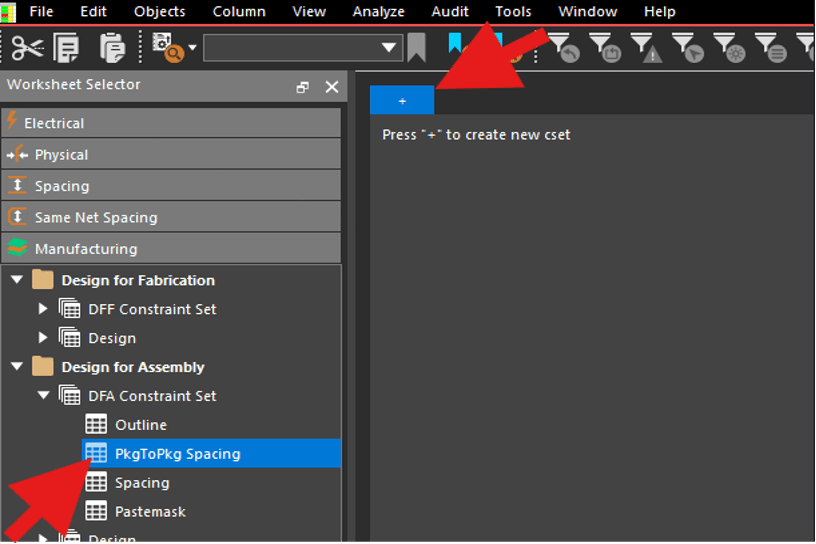Click the filter with cursor arrow icon
The image size is (816, 544).
pyautogui.click(x=688, y=48)
